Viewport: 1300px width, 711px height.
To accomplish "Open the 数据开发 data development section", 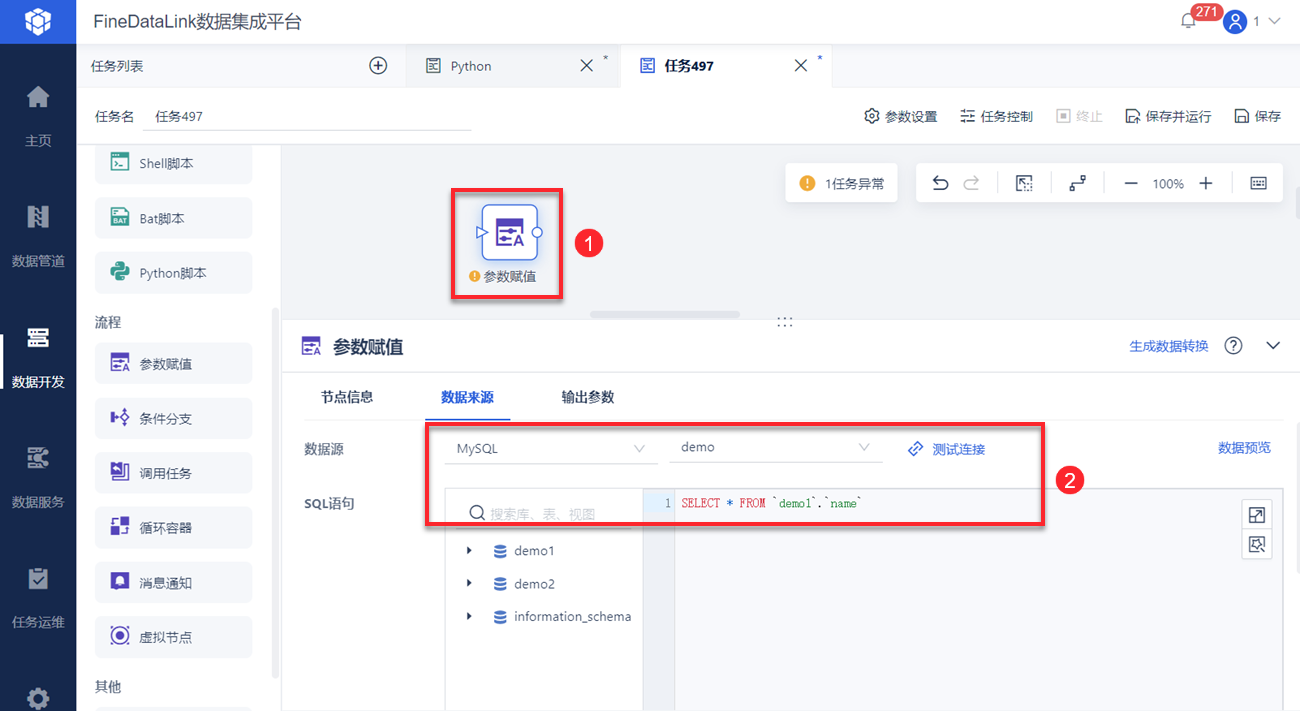I will [x=38, y=356].
